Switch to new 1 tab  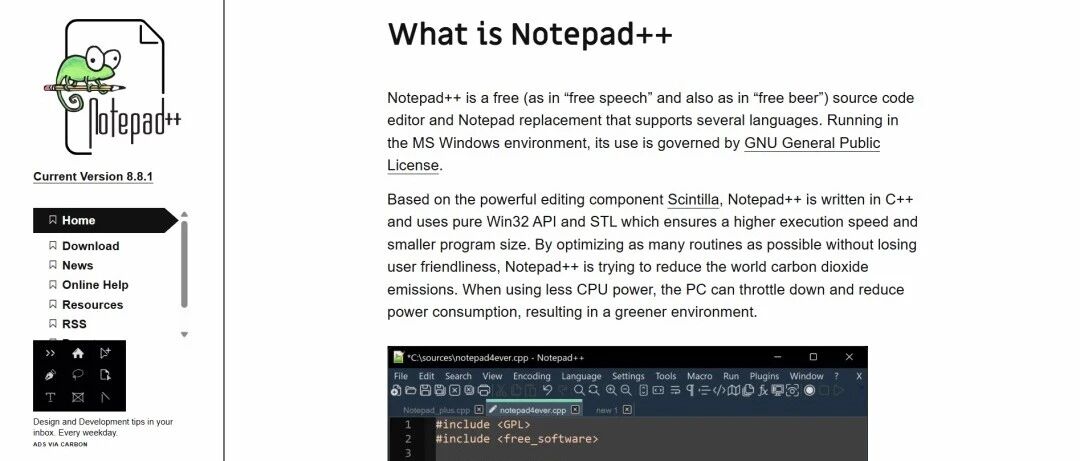tap(607, 409)
